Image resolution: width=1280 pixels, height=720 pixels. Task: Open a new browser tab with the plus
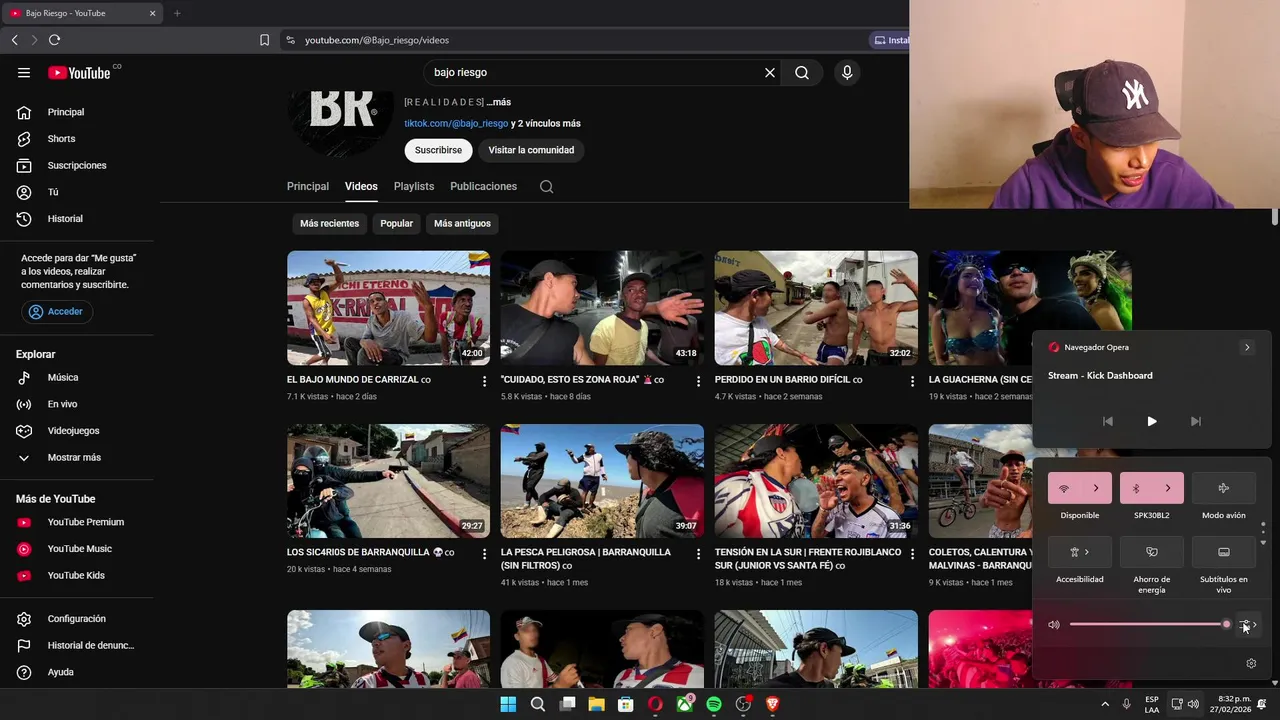tap(177, 13)
